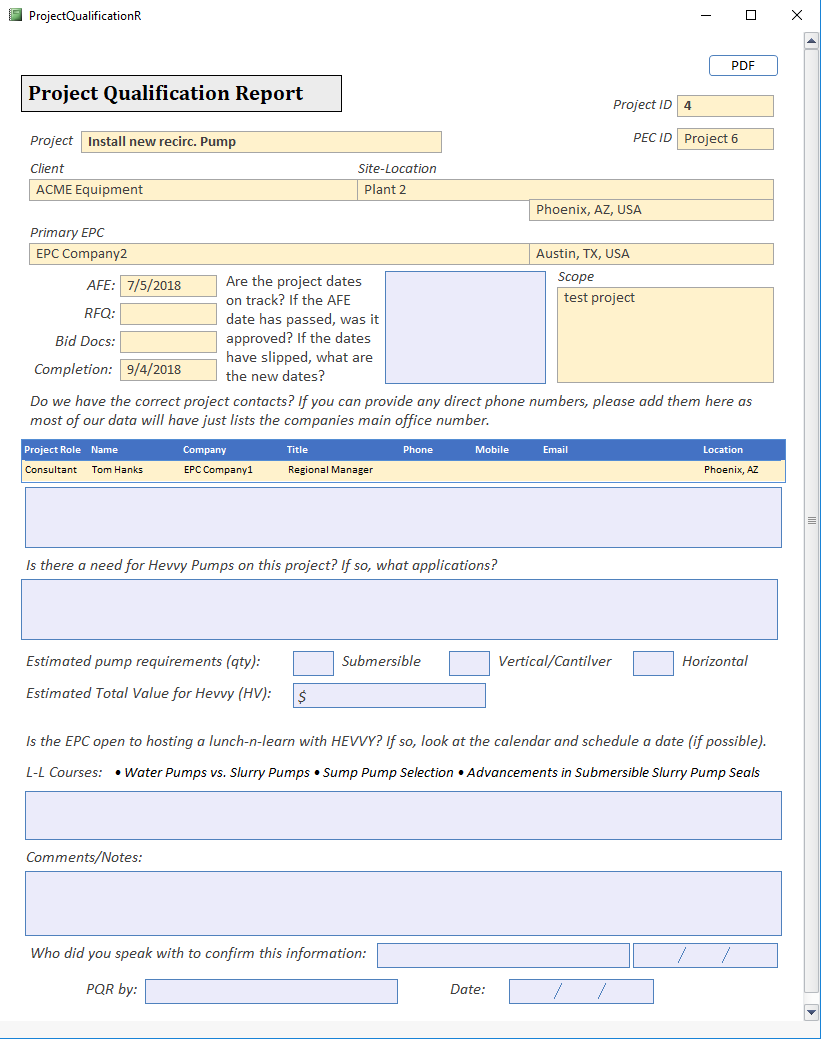Click the Comments/Notes text box
Screen dimensions: 821x1039
pos(403,904)
